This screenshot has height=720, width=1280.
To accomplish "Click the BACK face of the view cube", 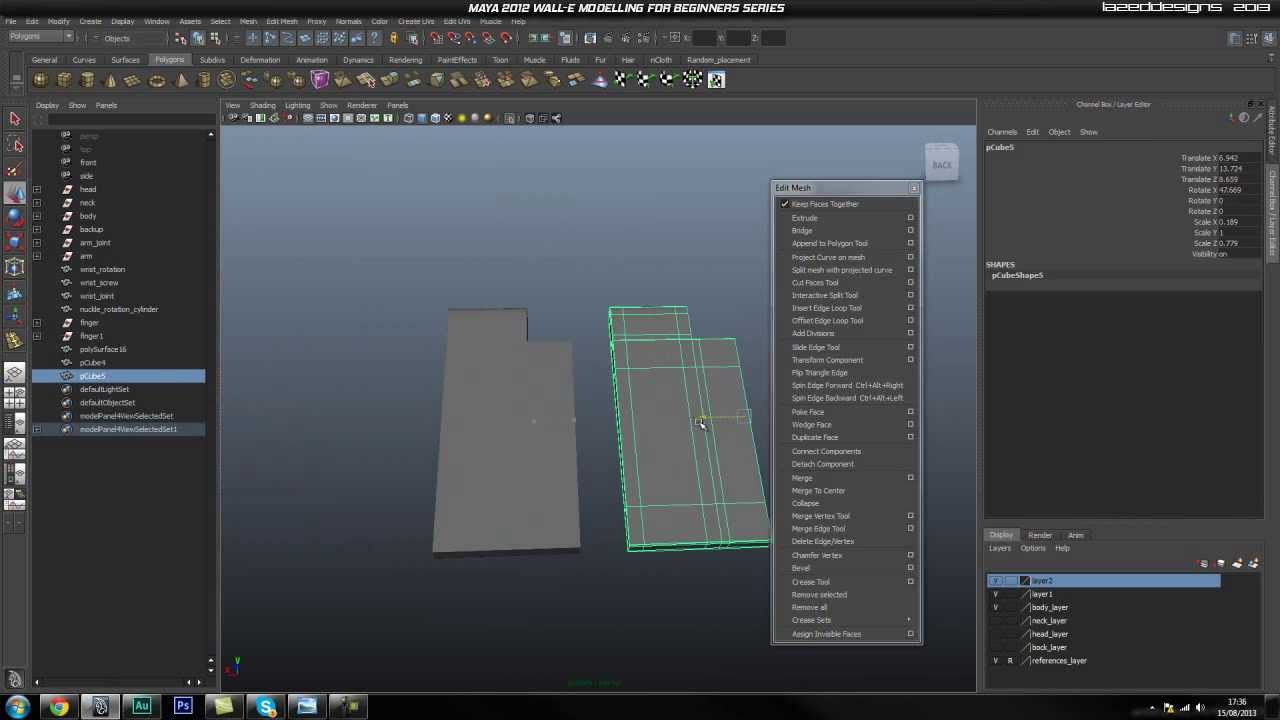I will click(942, 165).
